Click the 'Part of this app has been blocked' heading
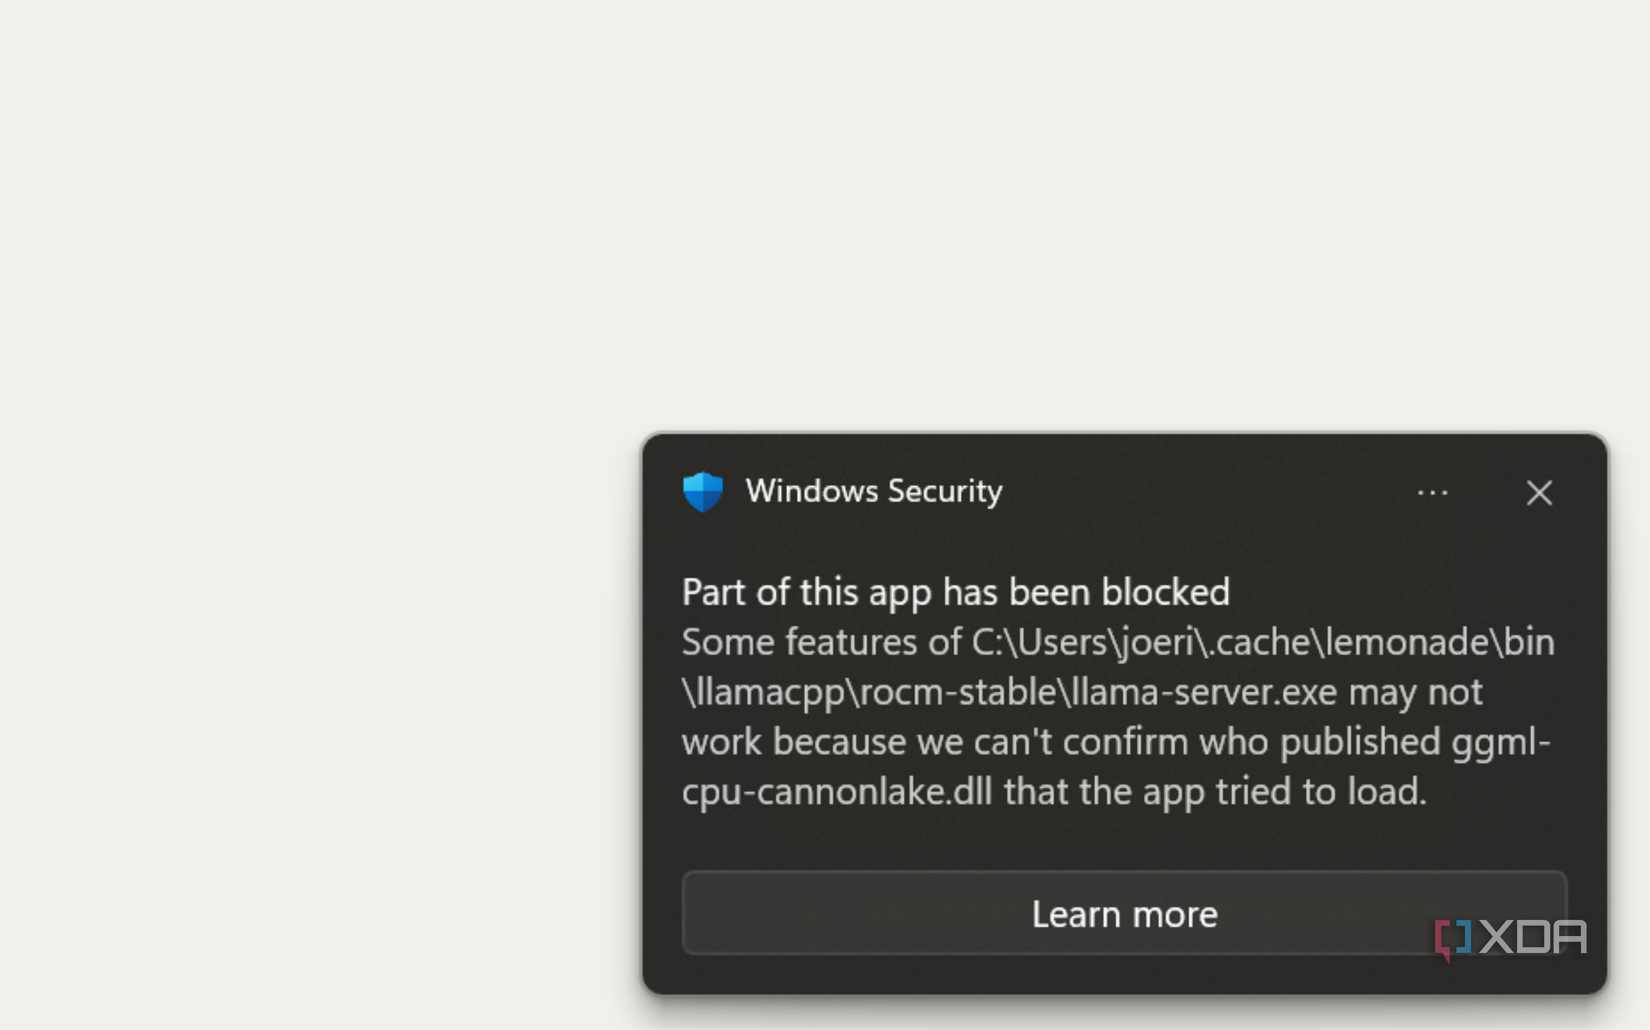 tap(955, 591)
